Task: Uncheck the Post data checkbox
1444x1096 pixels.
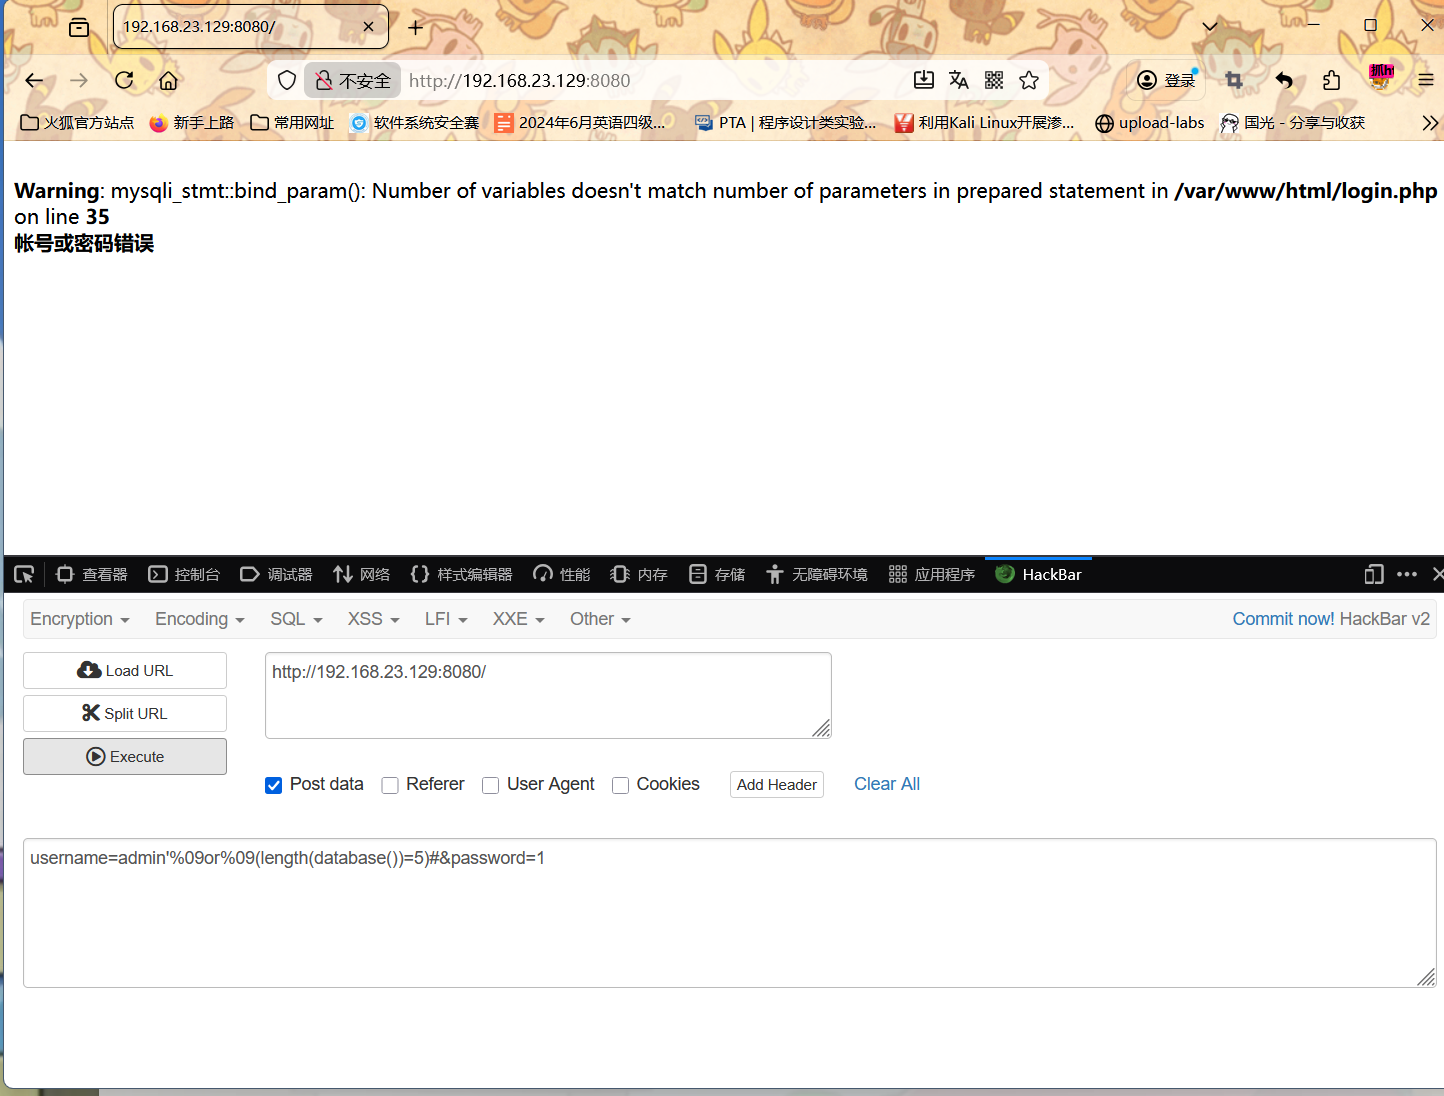Action: 273,785
